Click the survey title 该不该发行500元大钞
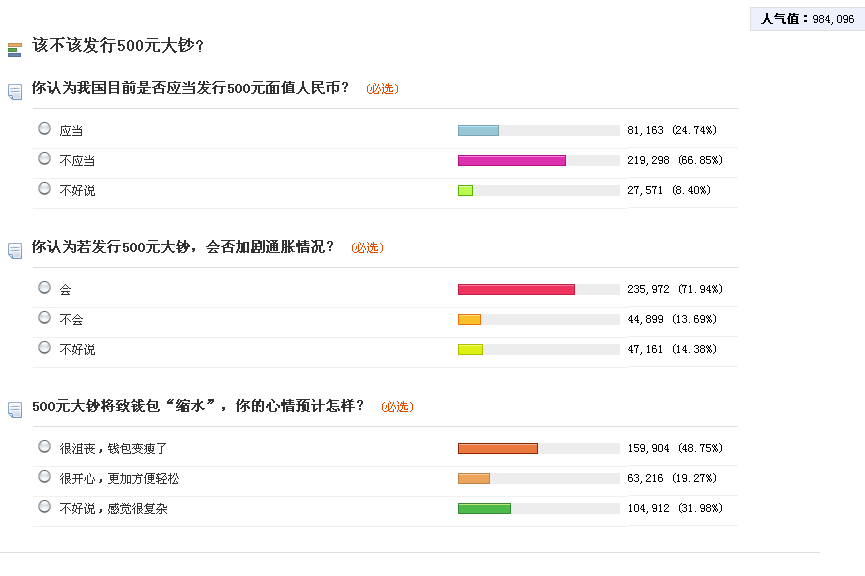 [118, 46]
